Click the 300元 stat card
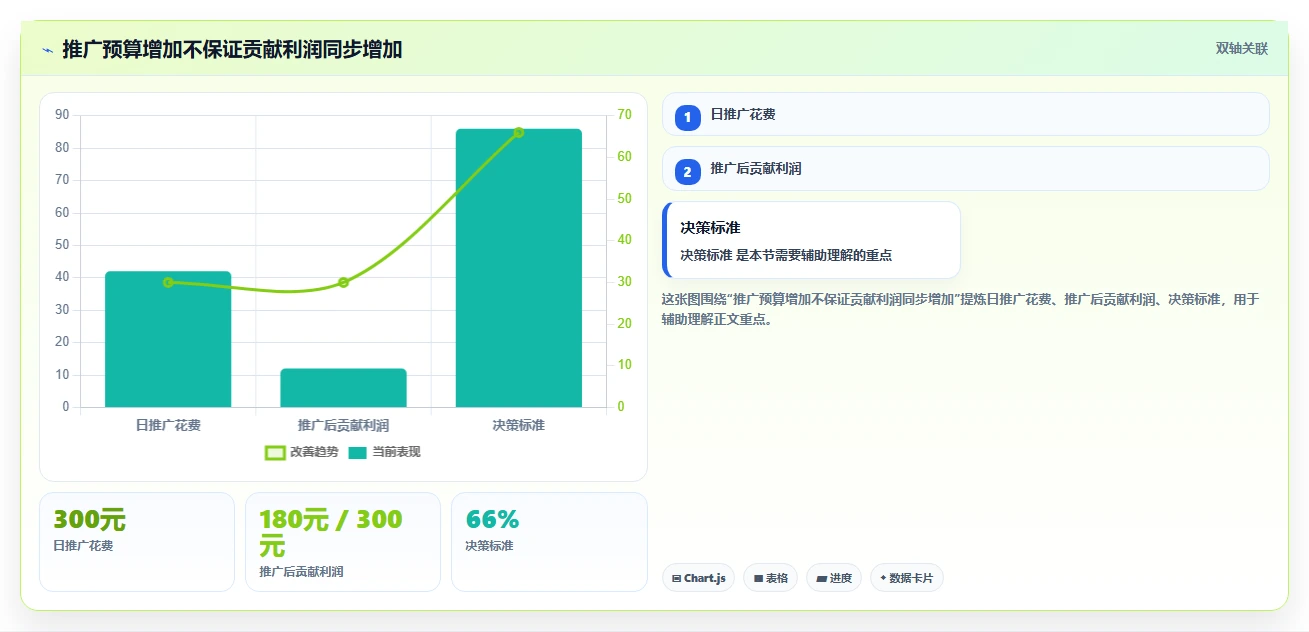The width and height of the screenshot is (1309, 632). [137, 542]
